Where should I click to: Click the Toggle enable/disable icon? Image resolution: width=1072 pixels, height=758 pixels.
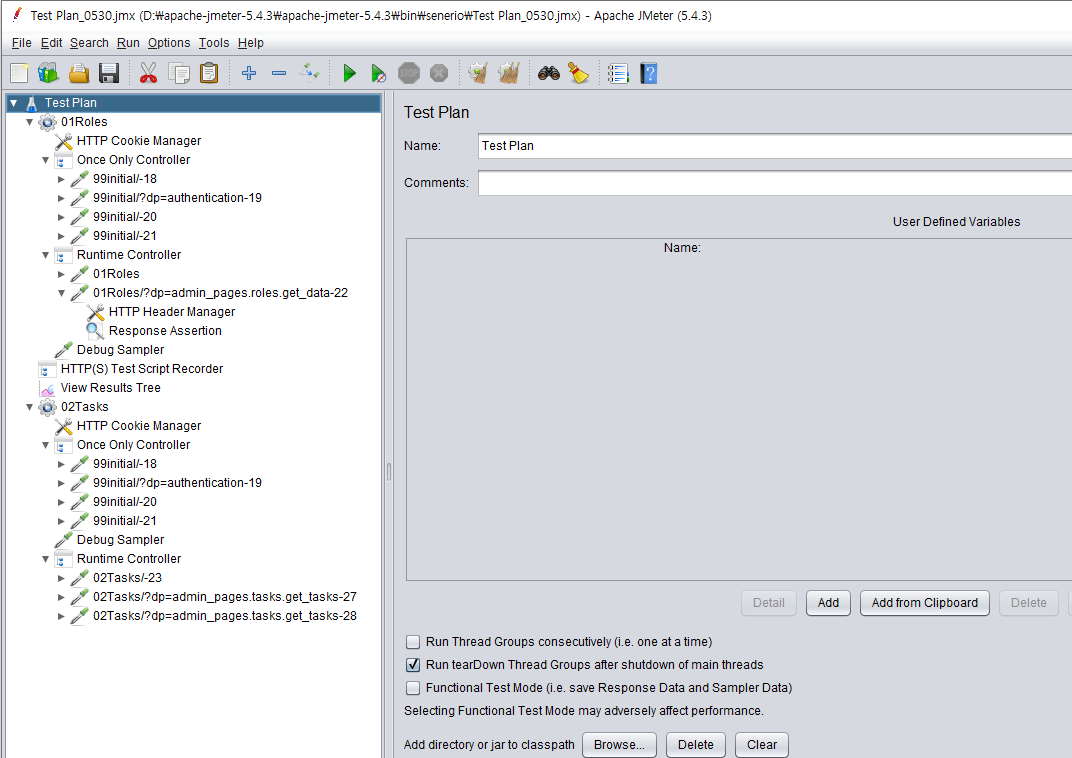[309, 73]
